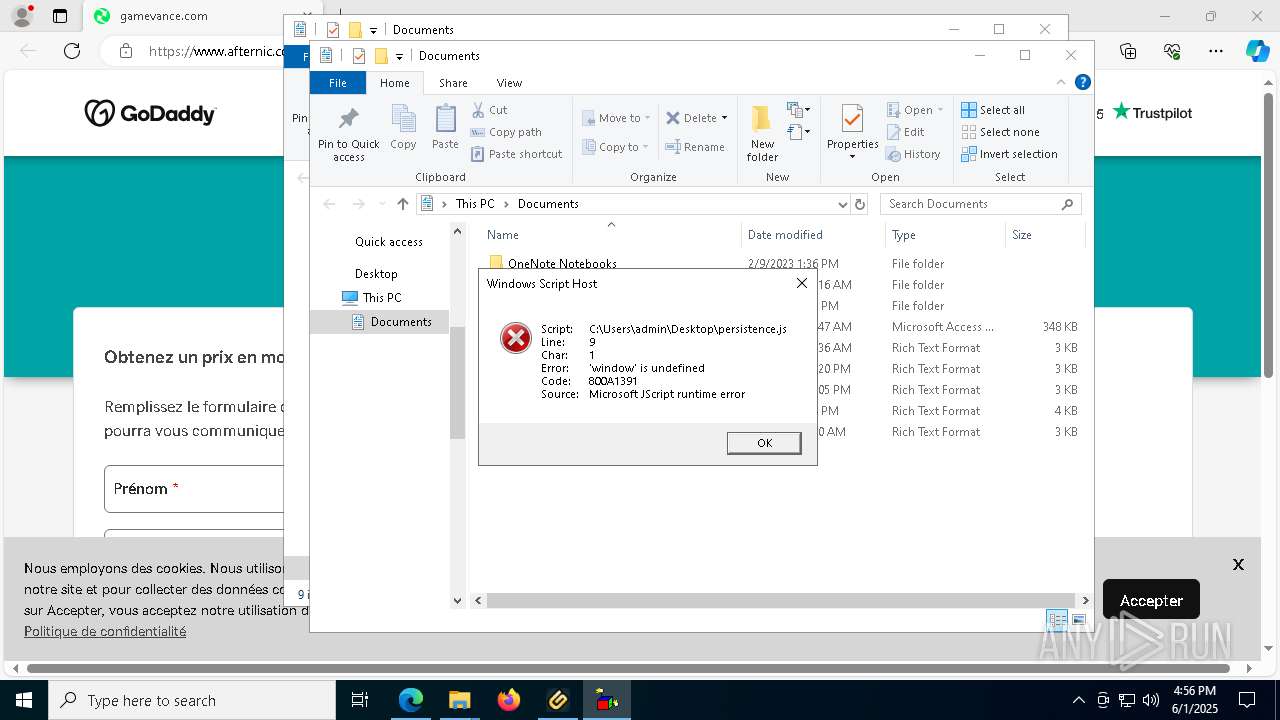Open the Windows Start menu

click(x=23, y=700)
